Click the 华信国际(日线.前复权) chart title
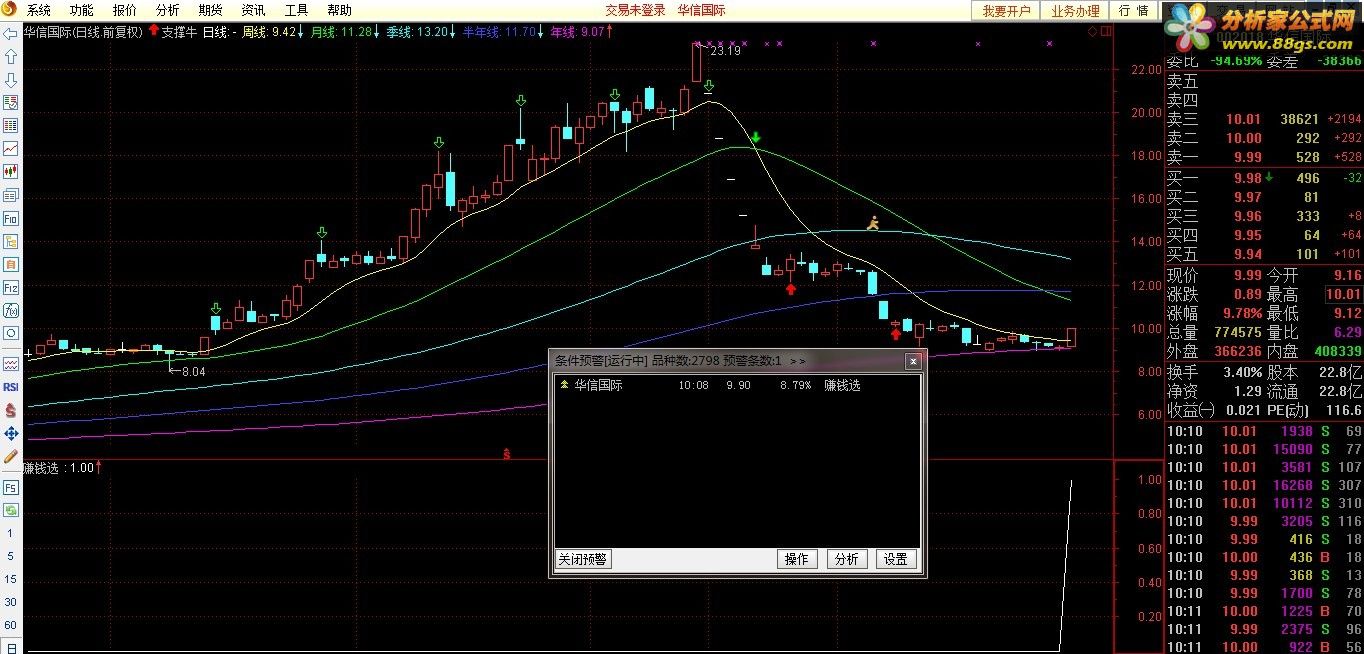 pyautogui.click(x=83, y=32)
